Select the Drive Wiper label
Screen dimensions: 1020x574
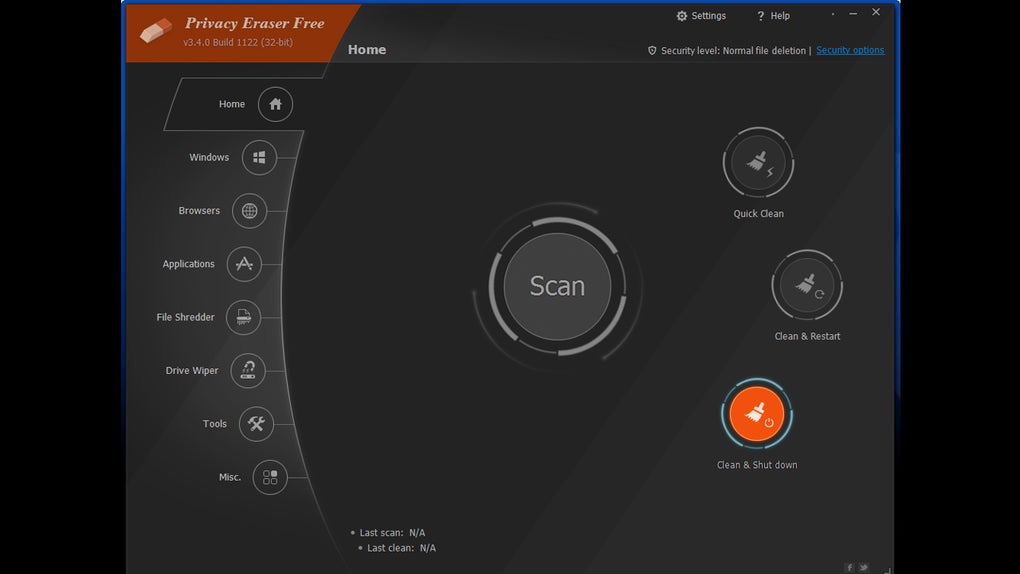click(192, 370)
